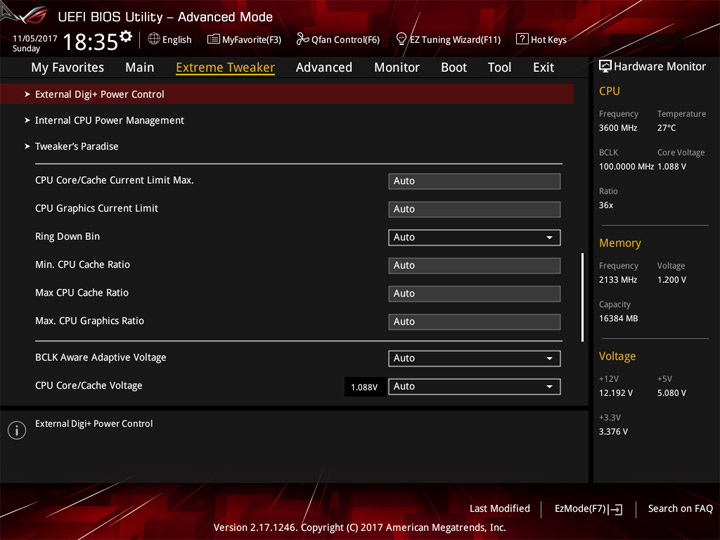This screenshot has width=720, height=540.
Task: Click Max CPU Cache Ratio field
Action: point(474,293)
